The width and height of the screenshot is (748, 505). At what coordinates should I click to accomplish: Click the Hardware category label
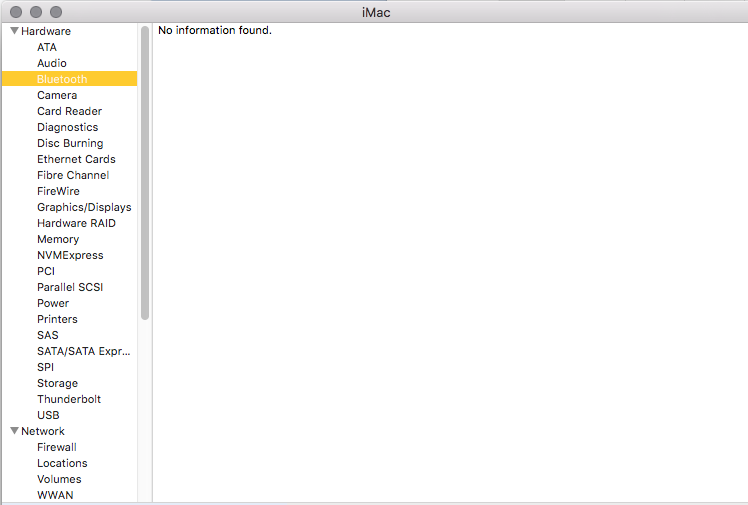(x=46, y=31)
